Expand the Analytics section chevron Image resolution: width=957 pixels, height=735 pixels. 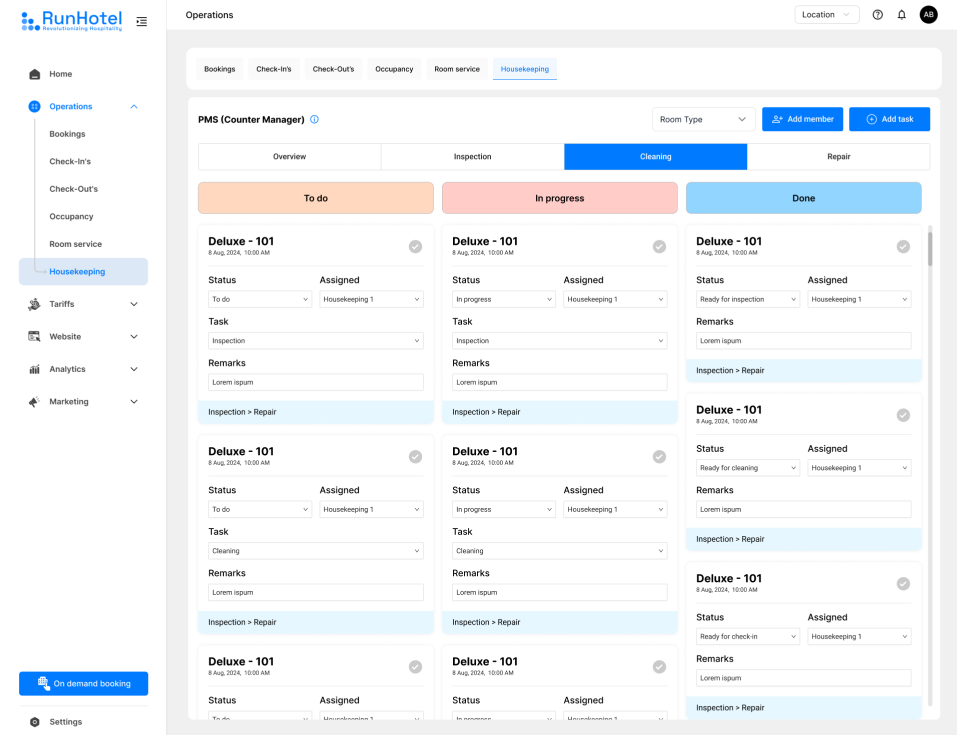[134, 369]
